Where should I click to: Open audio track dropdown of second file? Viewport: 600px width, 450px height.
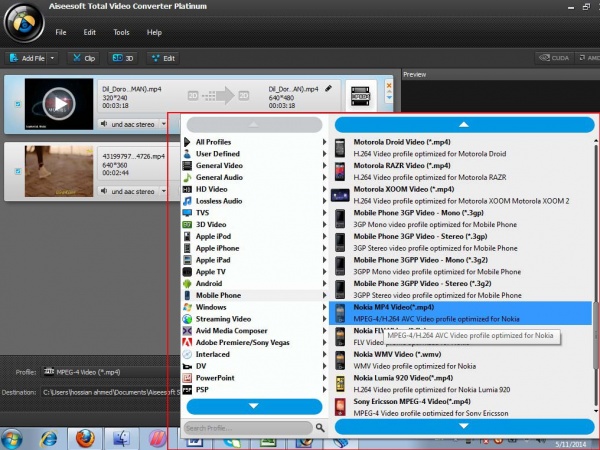(163, 191)
